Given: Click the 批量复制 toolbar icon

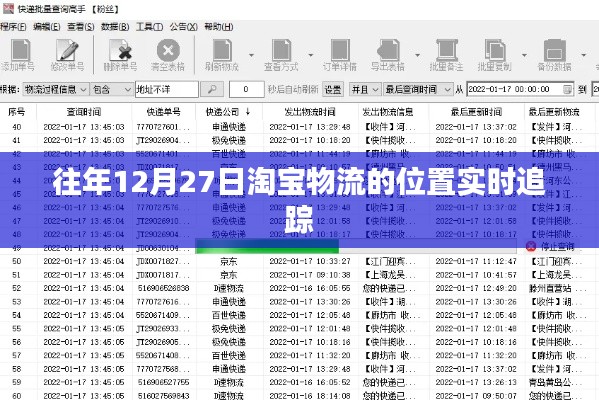Looking at the screenshot, I should click(495, 50).
